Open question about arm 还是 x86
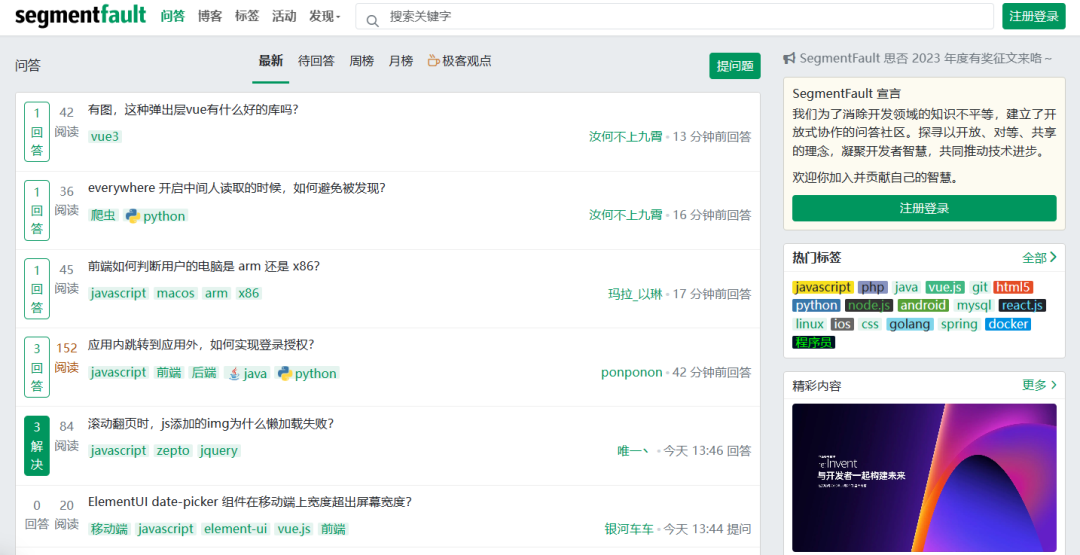 [204, 266]
